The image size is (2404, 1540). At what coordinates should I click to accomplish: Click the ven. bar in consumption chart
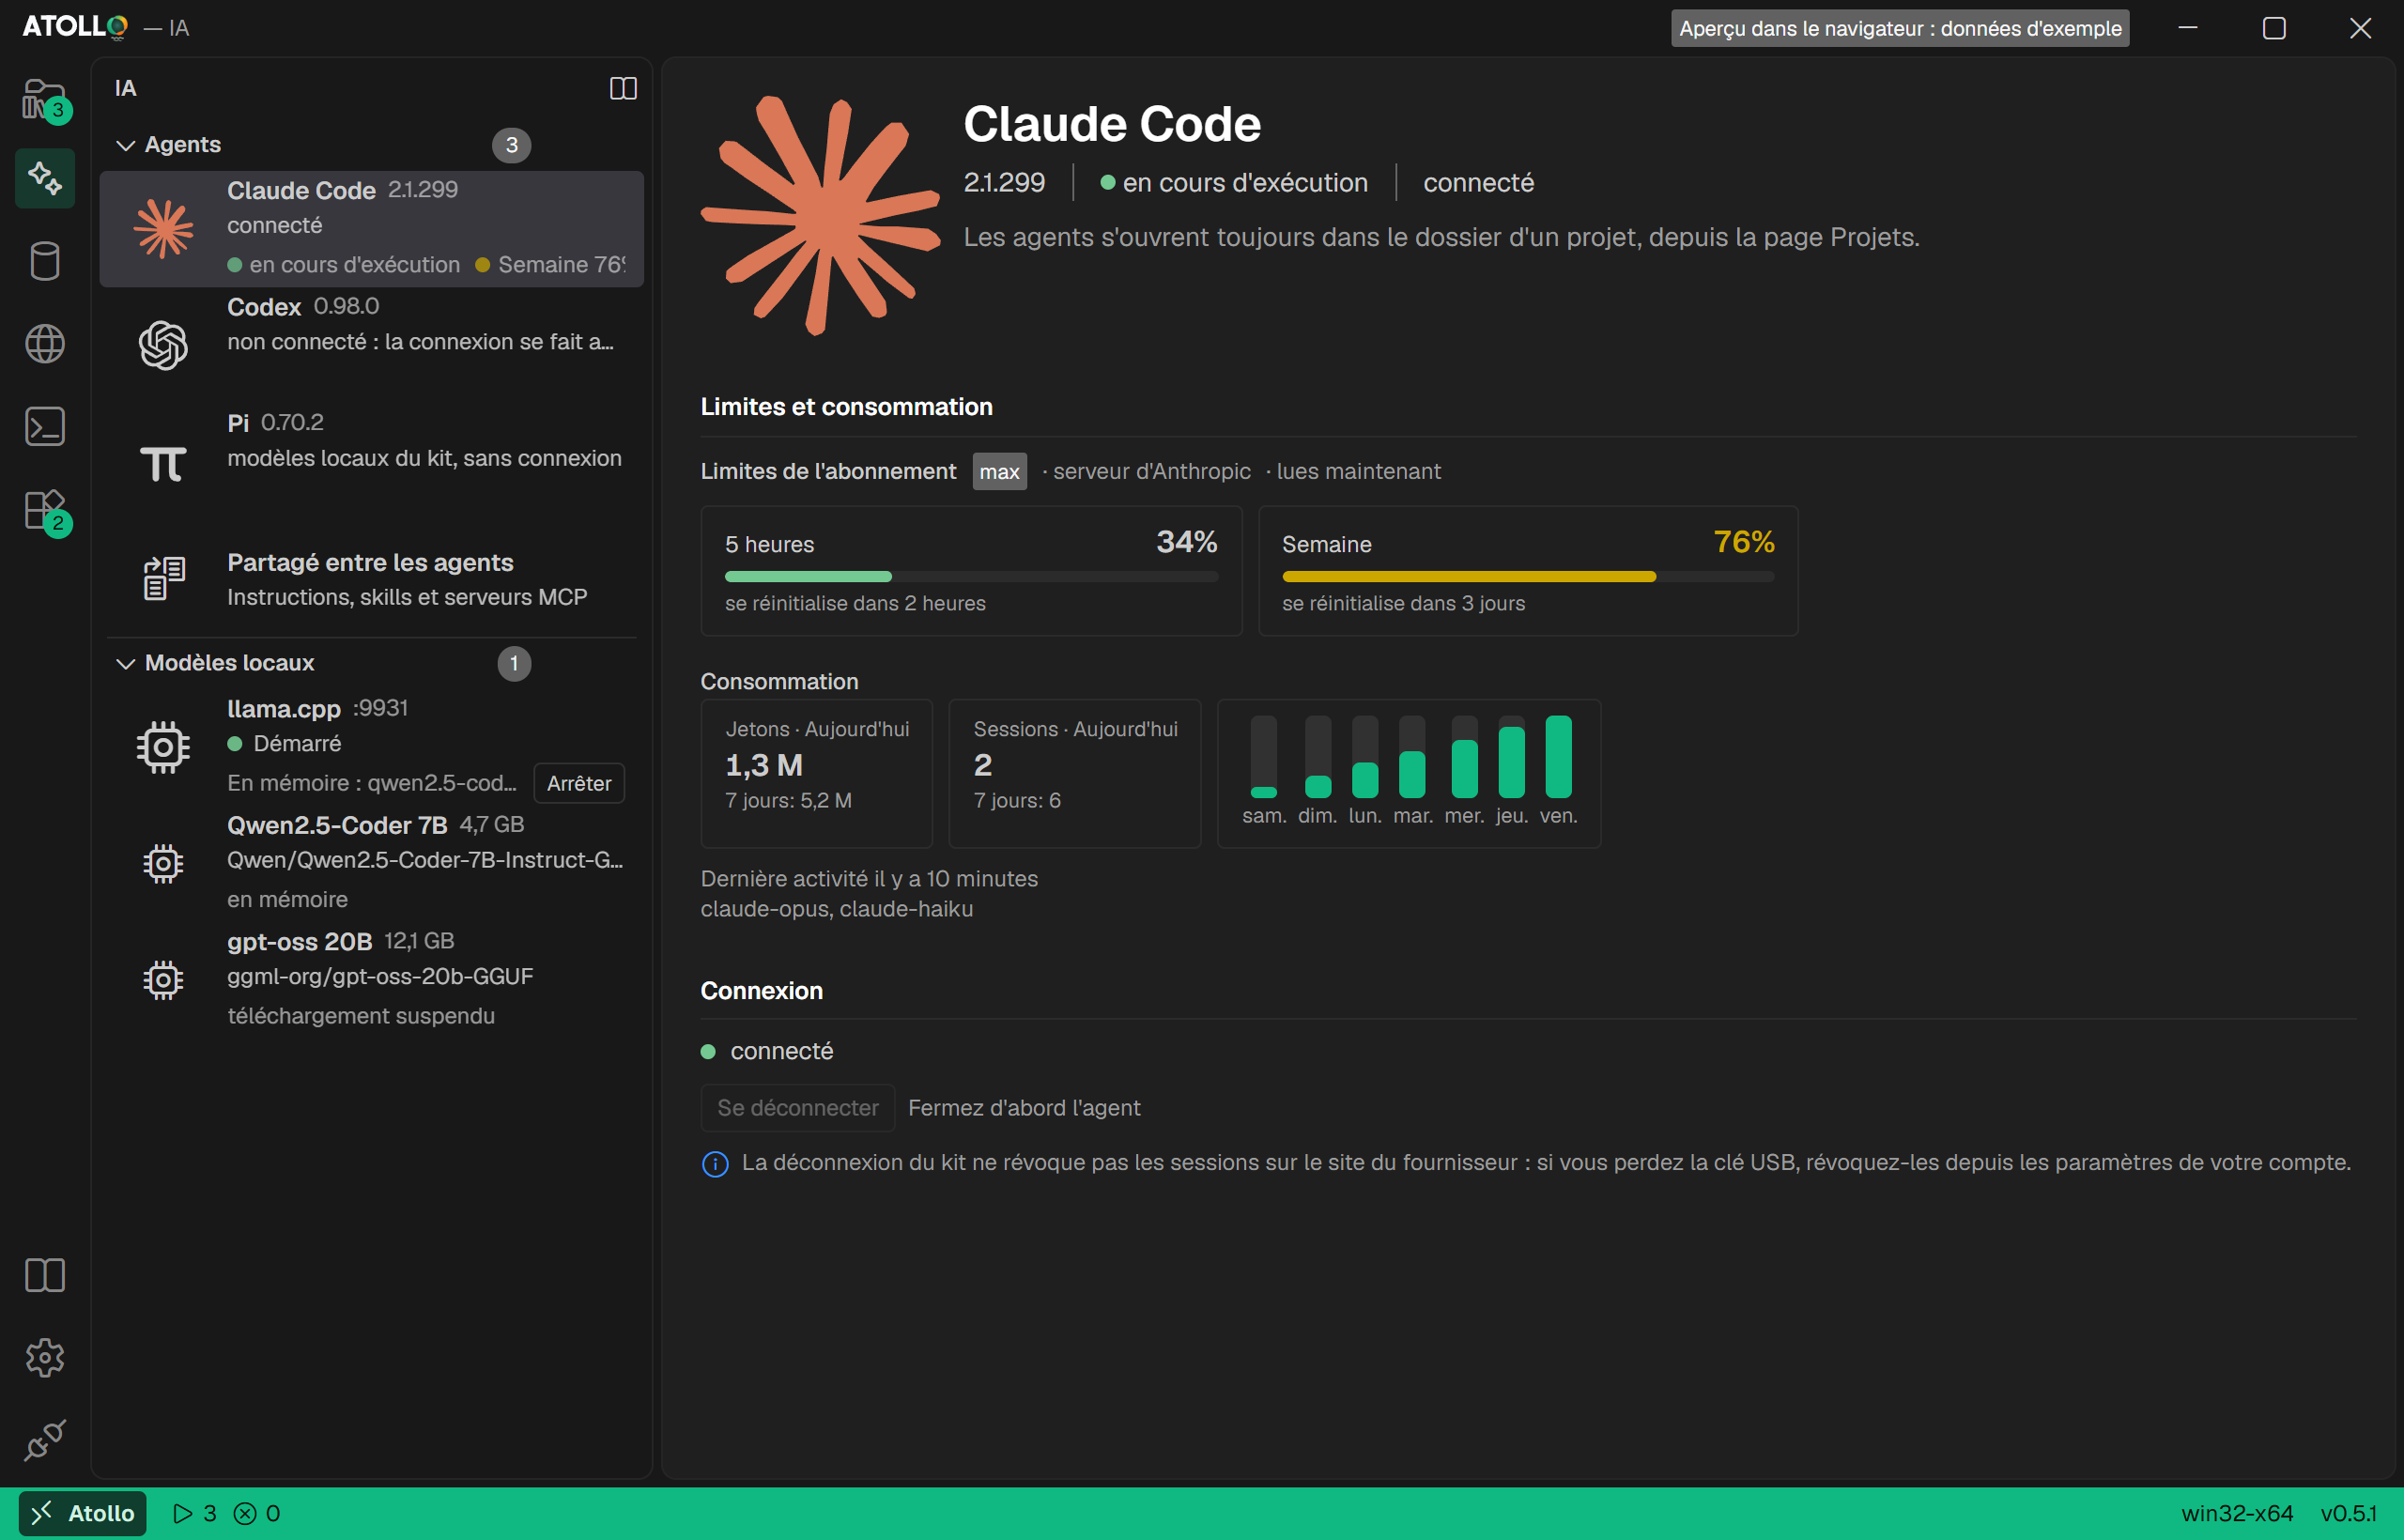click(1558, 757)
